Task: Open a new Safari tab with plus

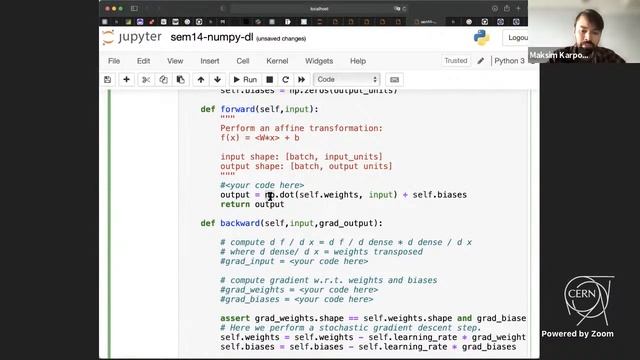Action: pos(518,9)
